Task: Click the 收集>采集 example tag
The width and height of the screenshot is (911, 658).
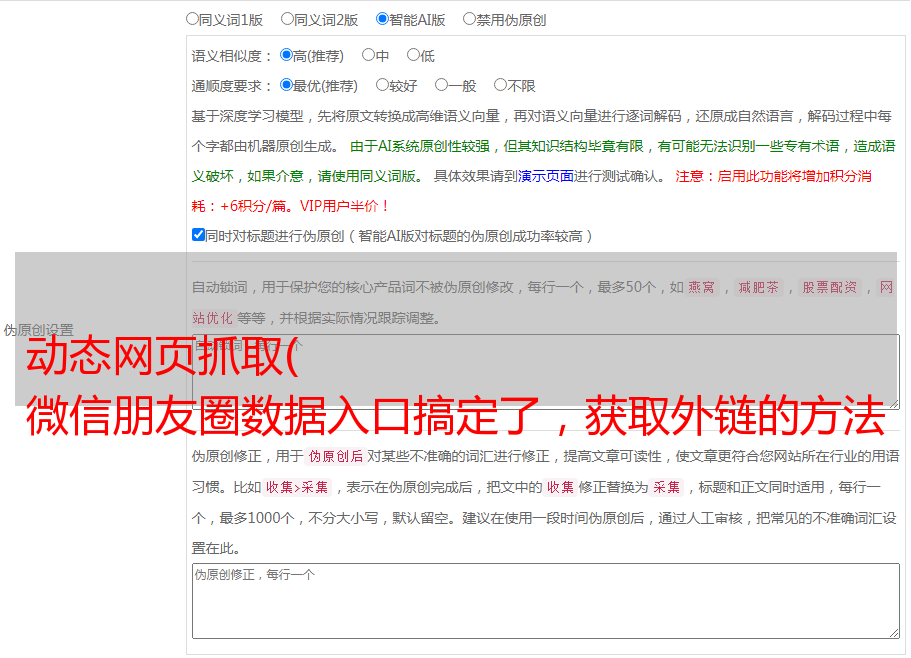Action: coord(297,488)
